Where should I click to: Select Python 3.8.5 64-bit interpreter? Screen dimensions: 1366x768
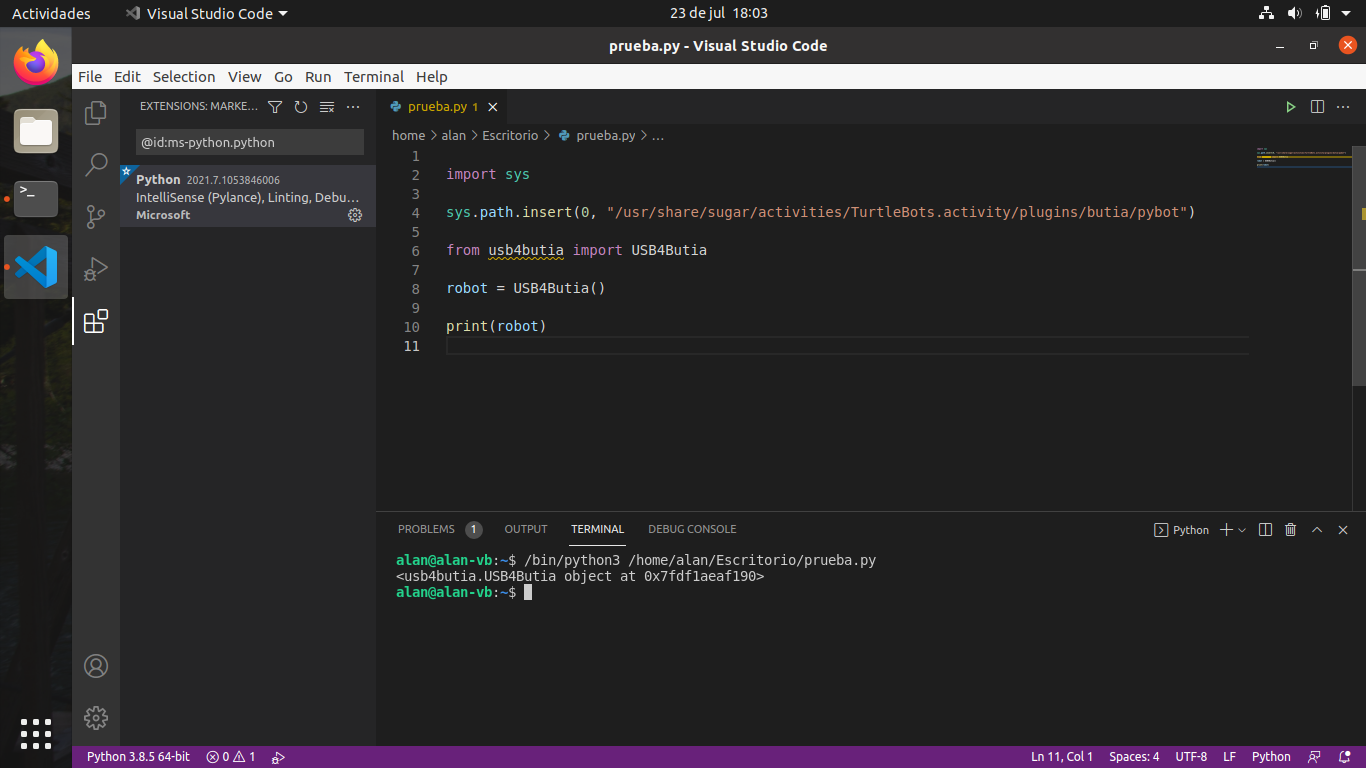(138, 757)
